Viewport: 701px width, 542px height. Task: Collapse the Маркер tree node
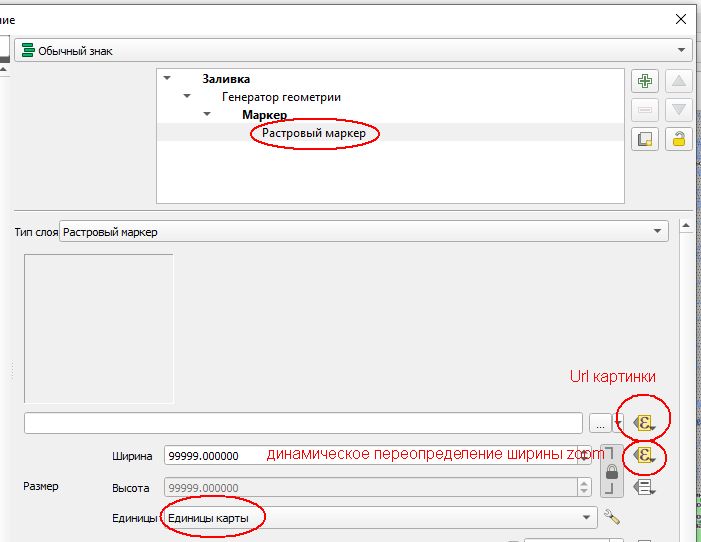coord(207,114)
